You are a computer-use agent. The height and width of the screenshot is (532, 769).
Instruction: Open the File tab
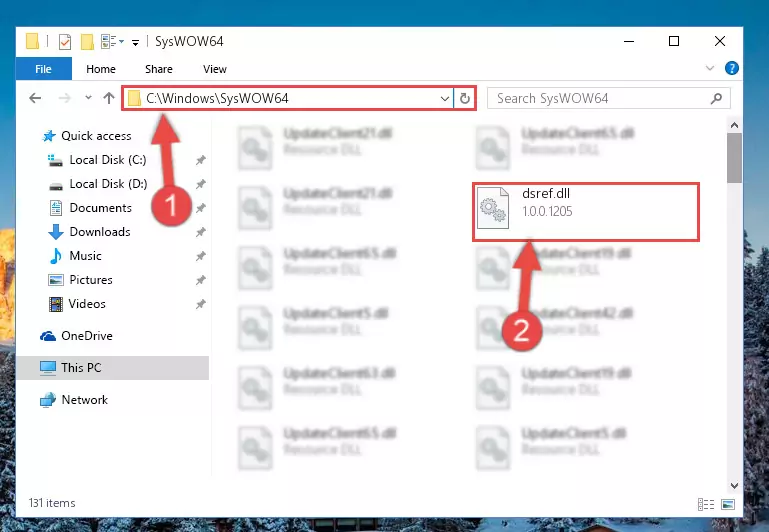tap(43, 69)
